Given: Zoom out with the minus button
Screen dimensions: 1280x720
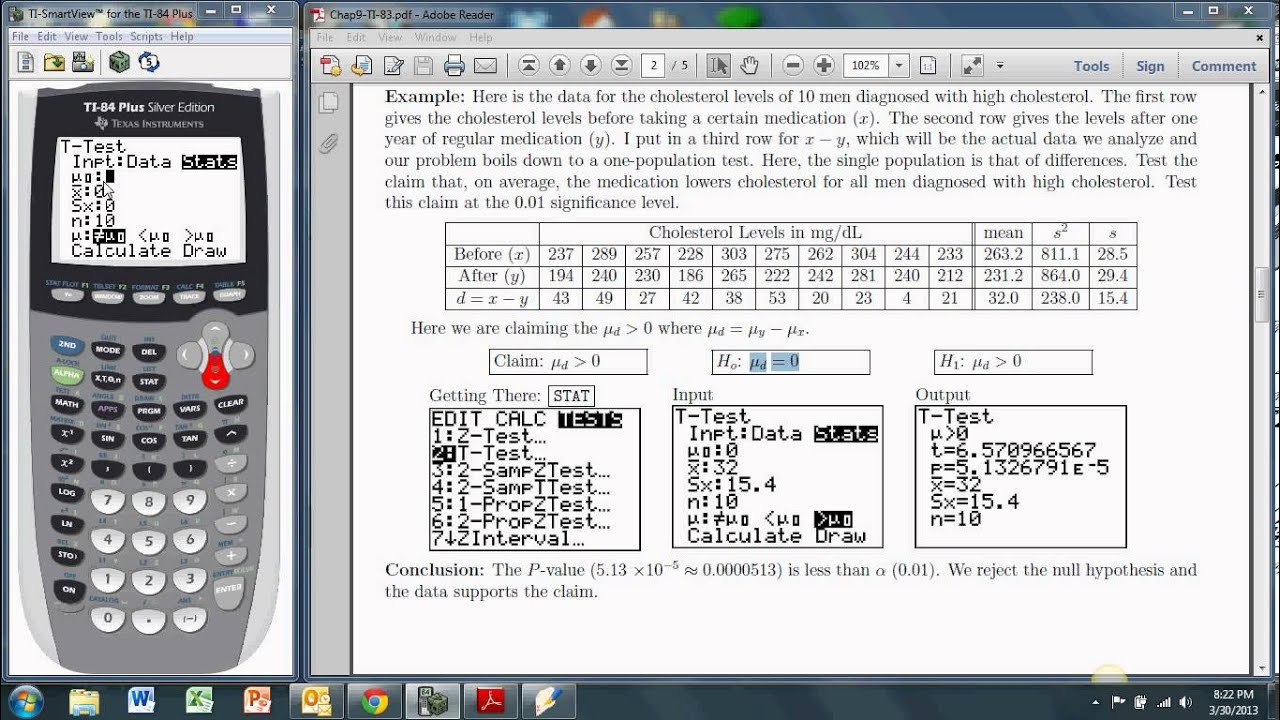Looking at the screenshot, I should tap(793, 66).
